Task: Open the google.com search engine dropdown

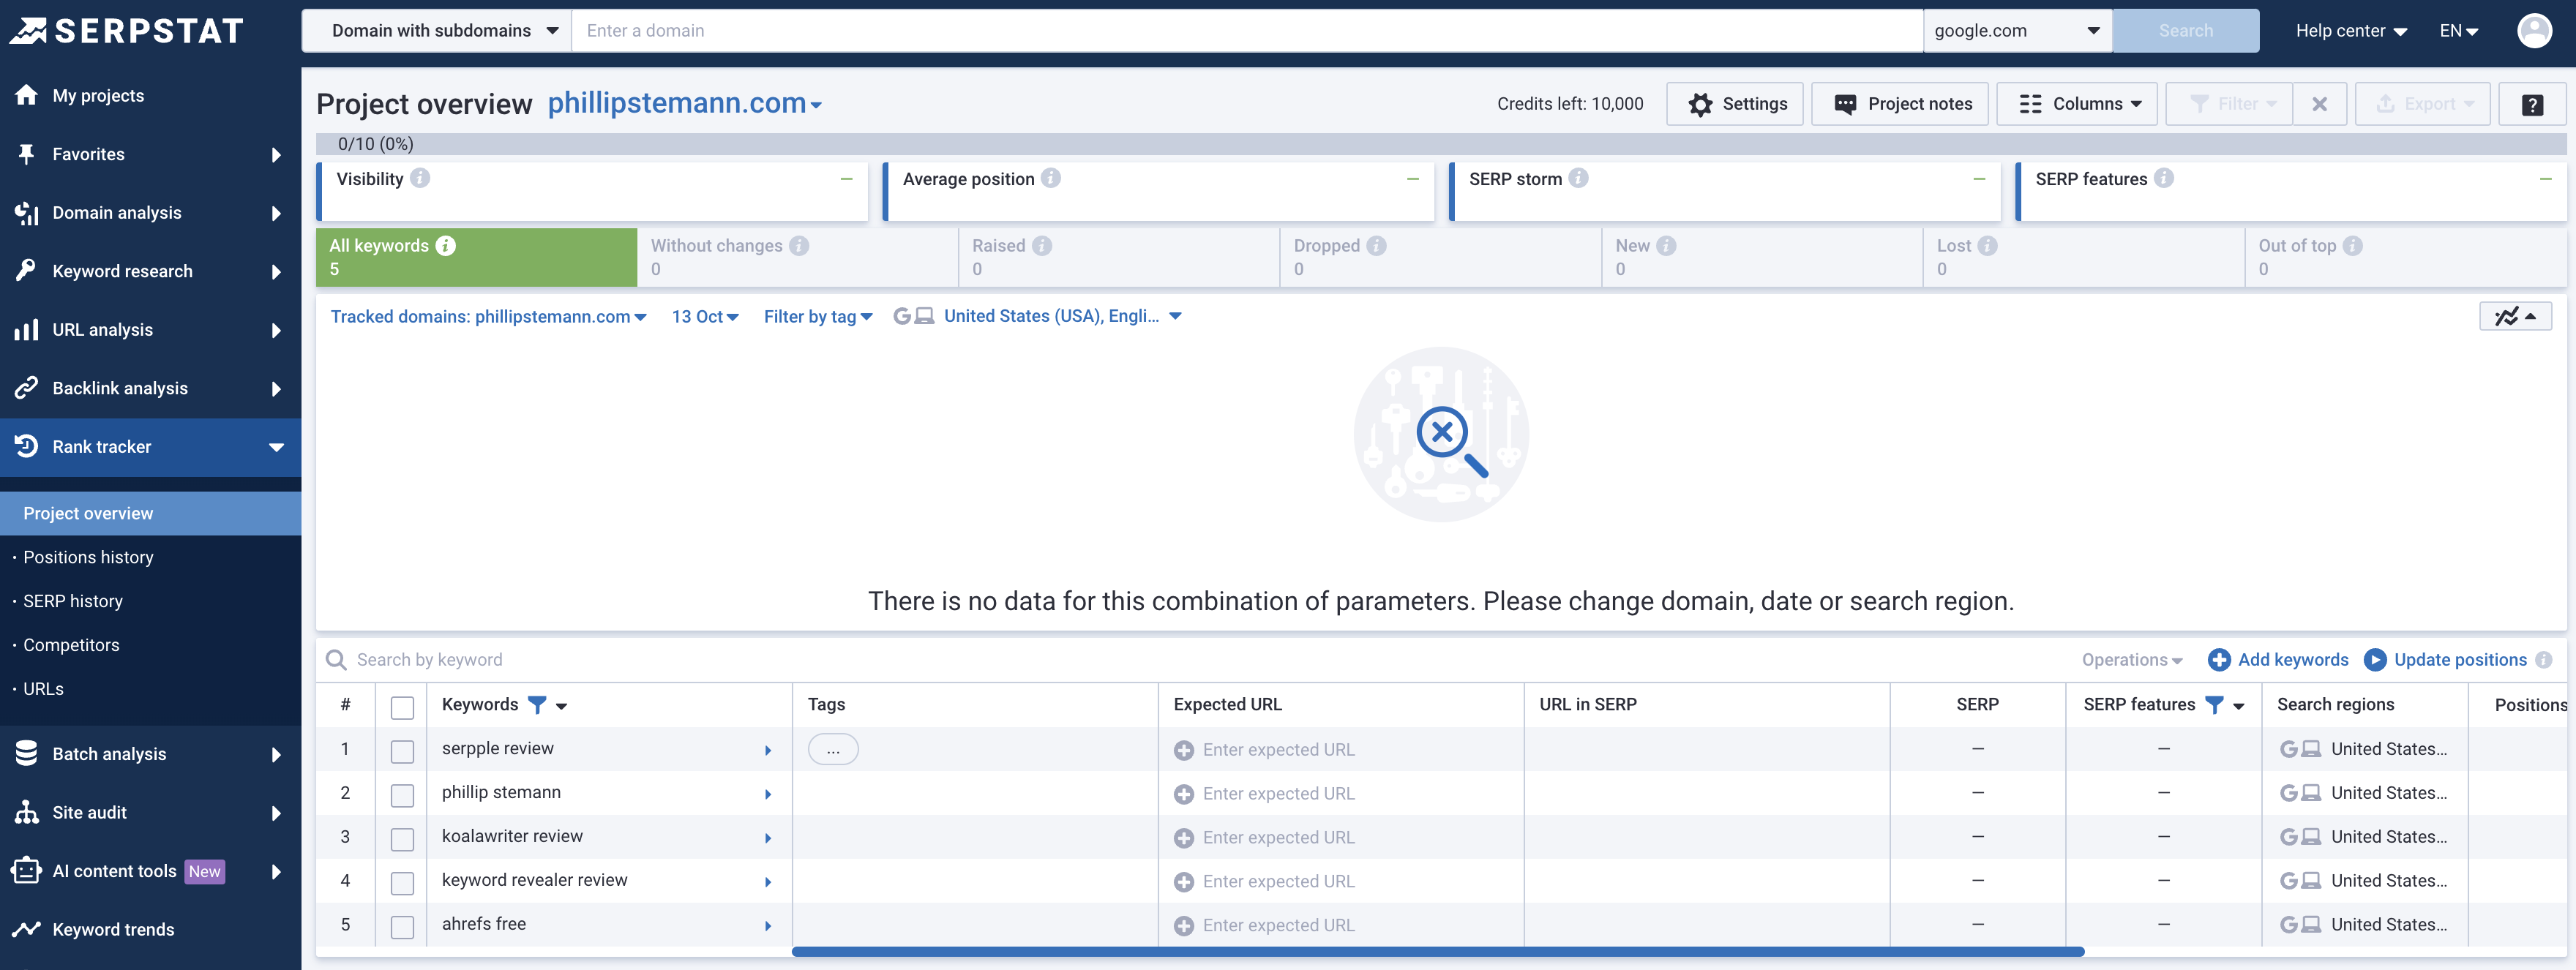Action: click(2017, 31)
